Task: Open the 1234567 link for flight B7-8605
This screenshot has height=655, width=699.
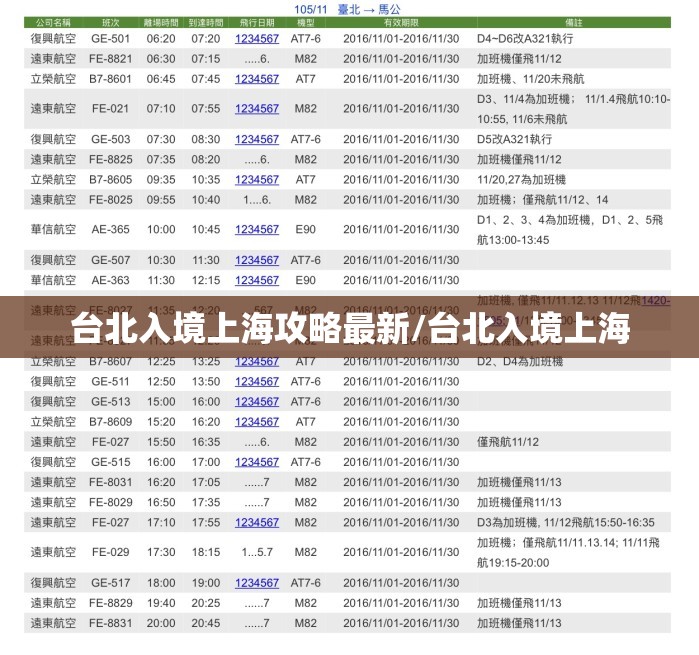Action: coord(257,180)
